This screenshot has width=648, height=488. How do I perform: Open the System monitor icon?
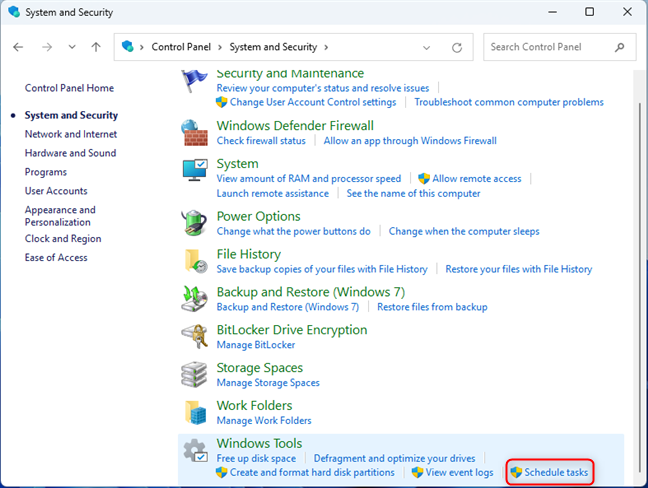[x=194, y=170]
